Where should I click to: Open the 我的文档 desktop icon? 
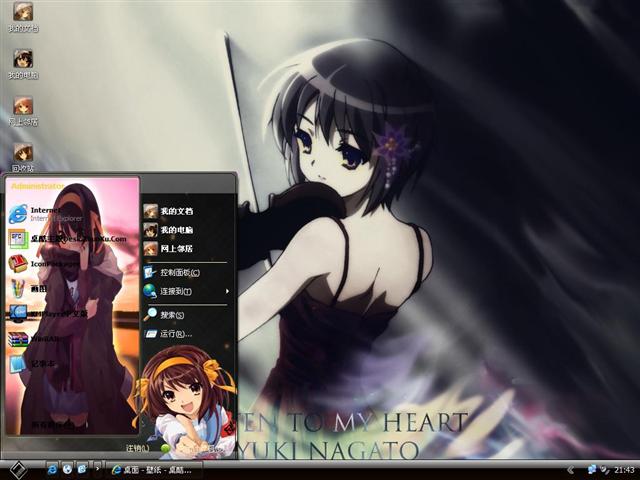coord(23,16)
